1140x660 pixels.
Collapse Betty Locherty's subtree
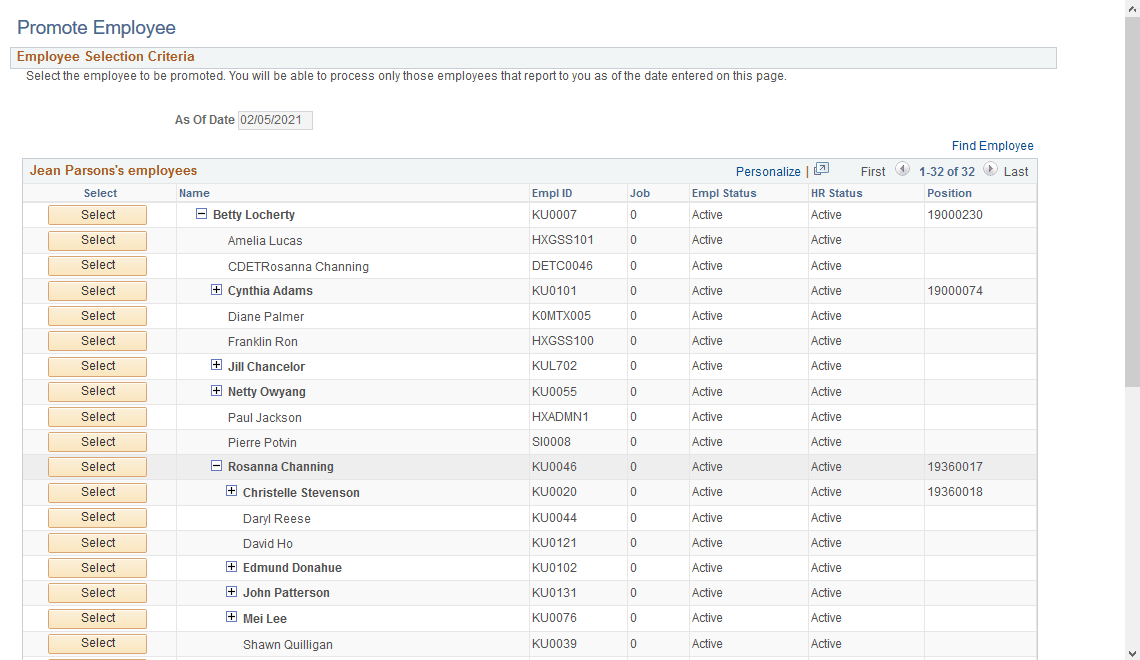coord(202,214)
